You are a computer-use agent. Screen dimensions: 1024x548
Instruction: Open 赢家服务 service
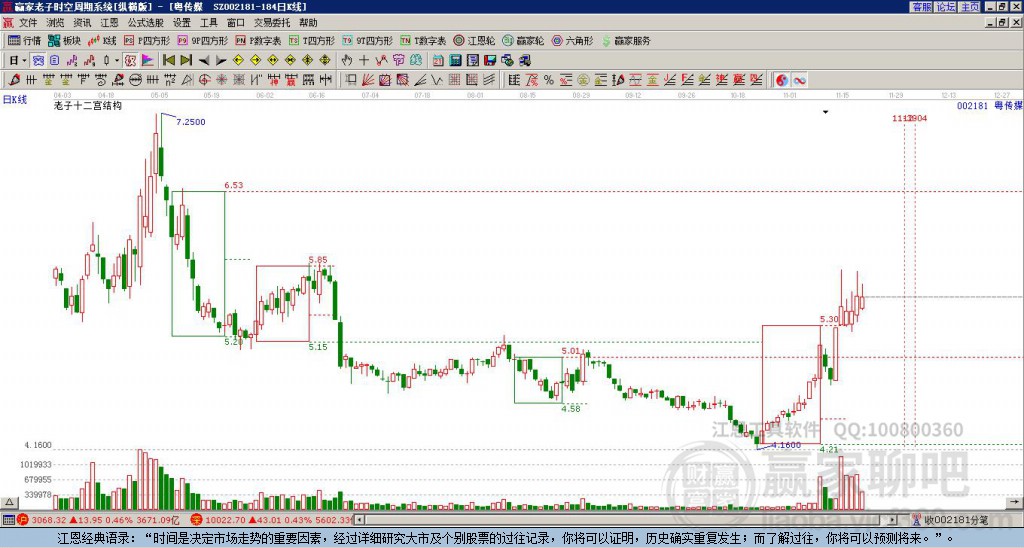[626, 40]
